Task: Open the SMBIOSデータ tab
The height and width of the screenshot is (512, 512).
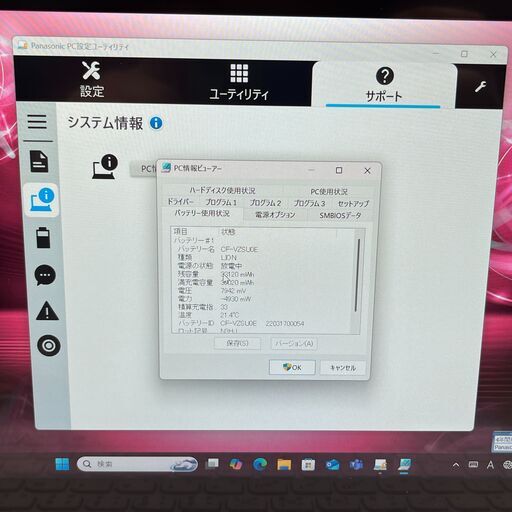Action: [340, 216]
